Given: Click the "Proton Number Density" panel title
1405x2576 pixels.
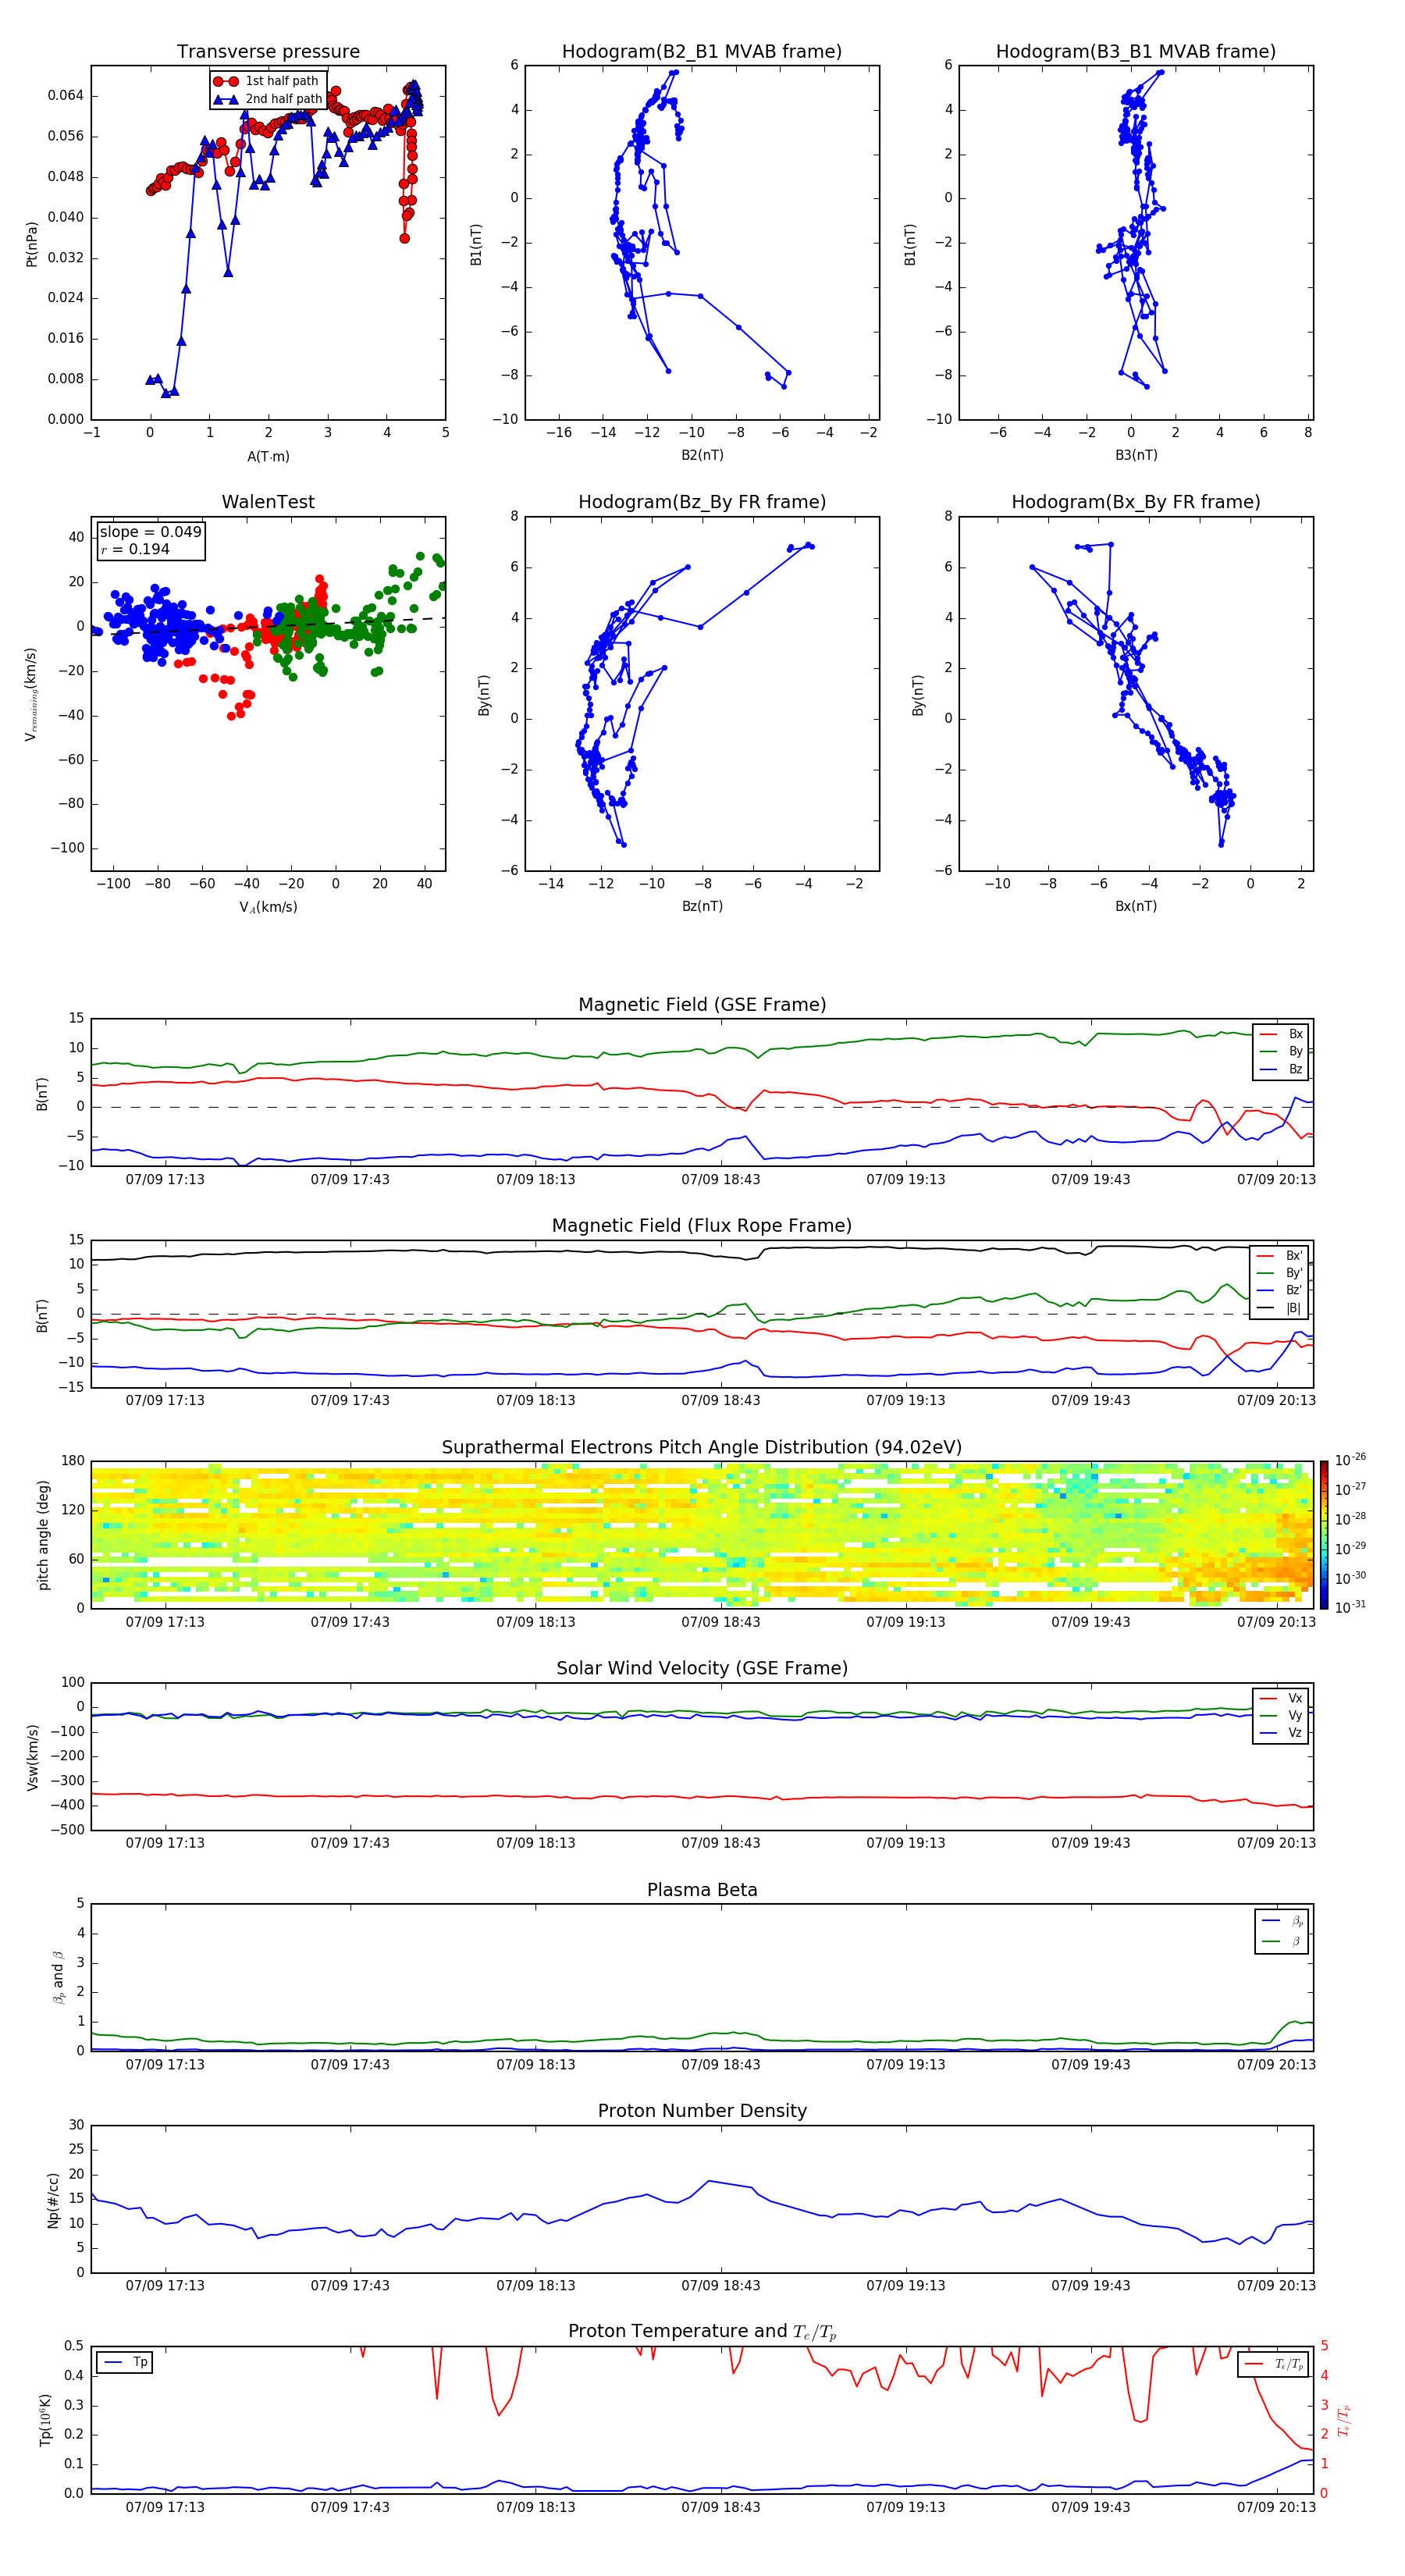Looking at the screenshot, I should [702, 2112].
